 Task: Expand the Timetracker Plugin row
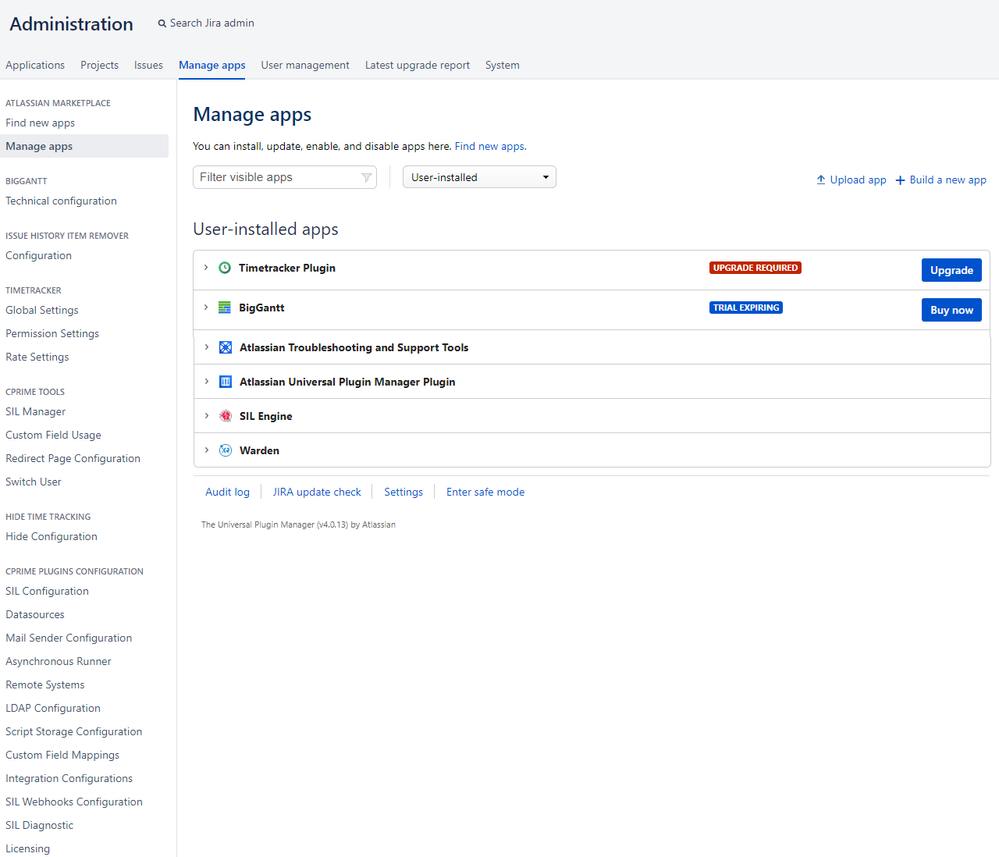[206, 268]
